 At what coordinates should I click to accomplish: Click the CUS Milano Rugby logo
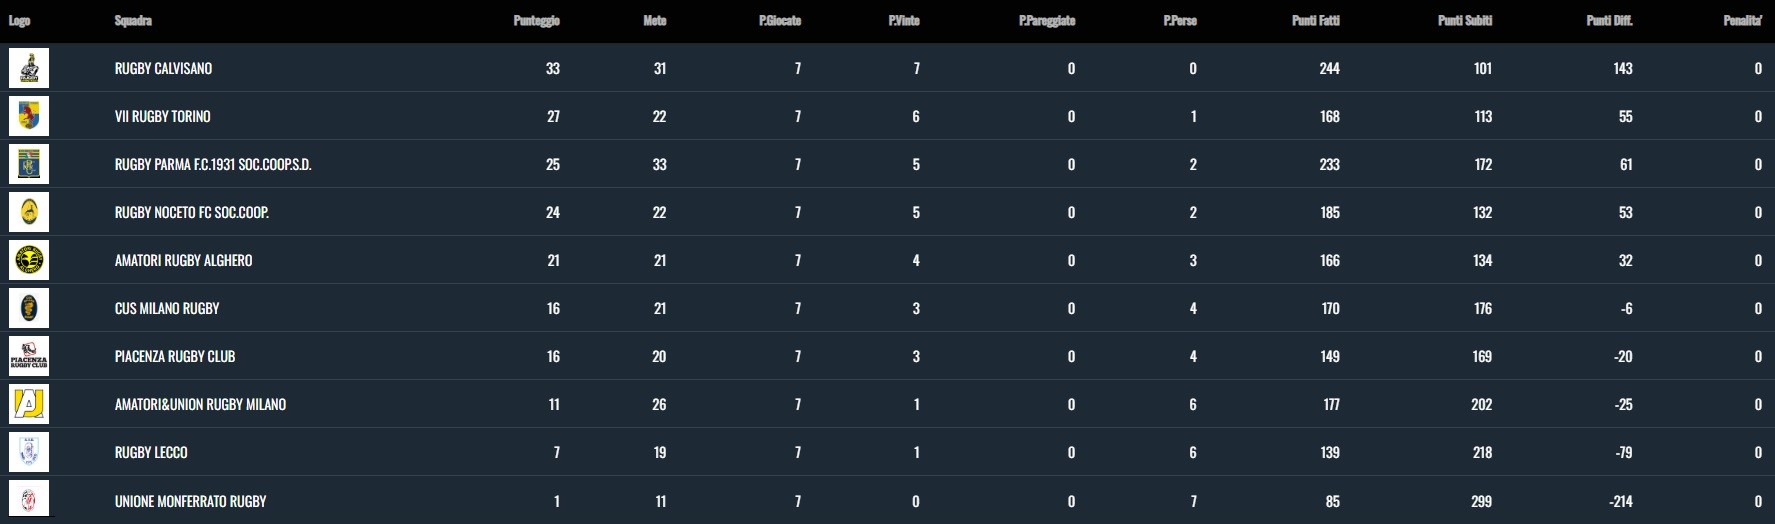coord(29,308)
